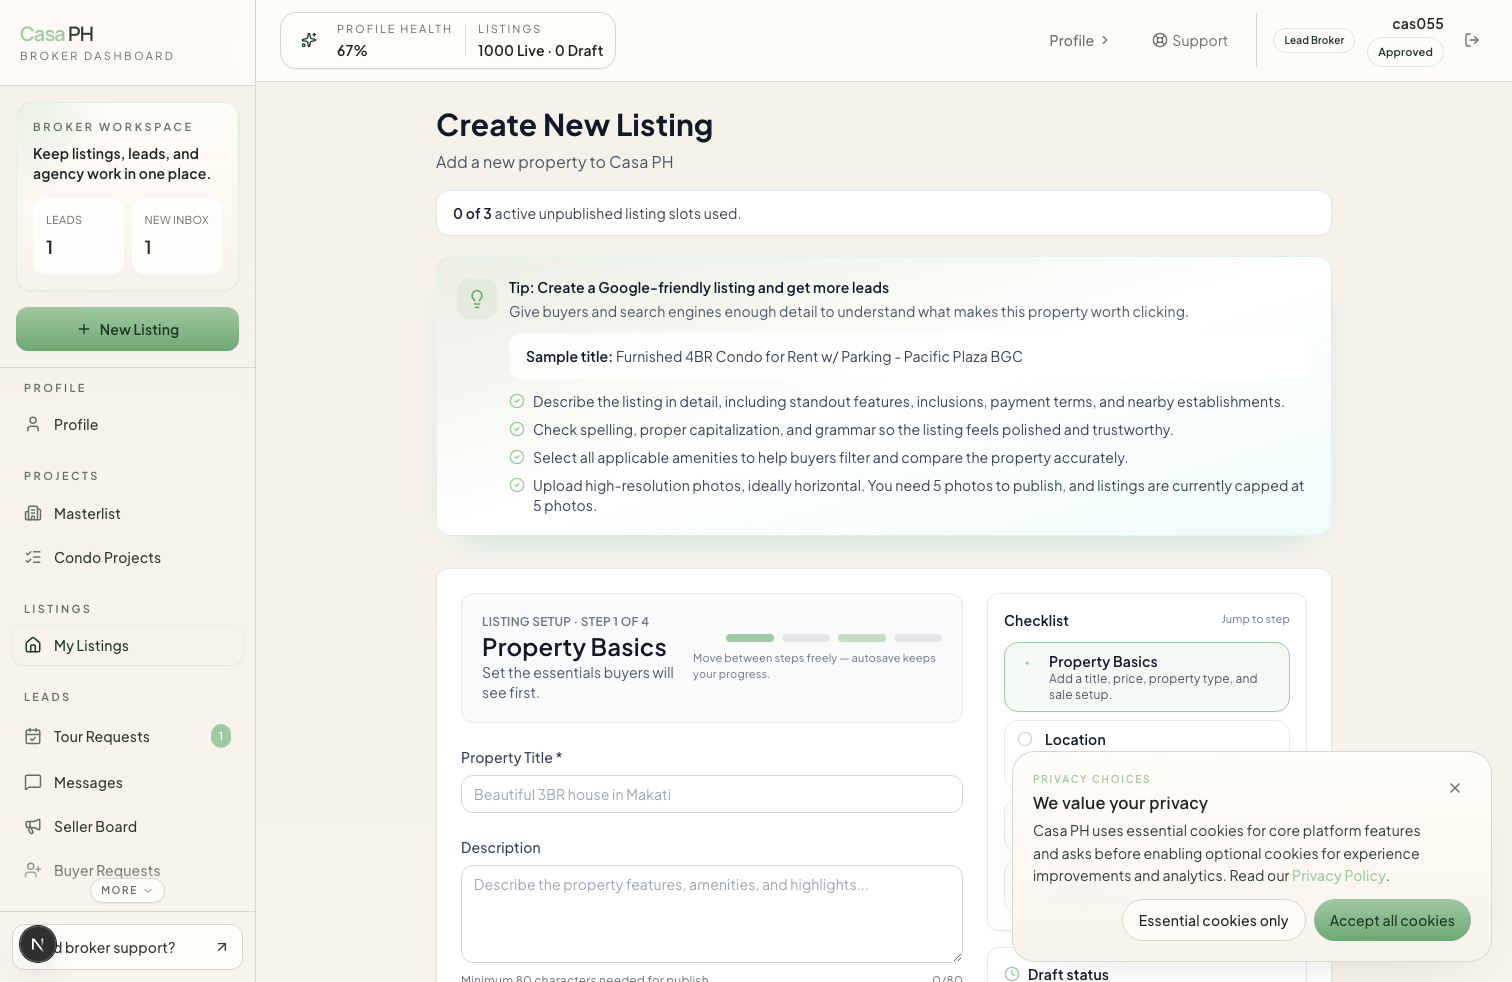Open the broker support chat arrow
Image resolution: width=1512 pixels, height=982 pixels.
click(221, 946)
